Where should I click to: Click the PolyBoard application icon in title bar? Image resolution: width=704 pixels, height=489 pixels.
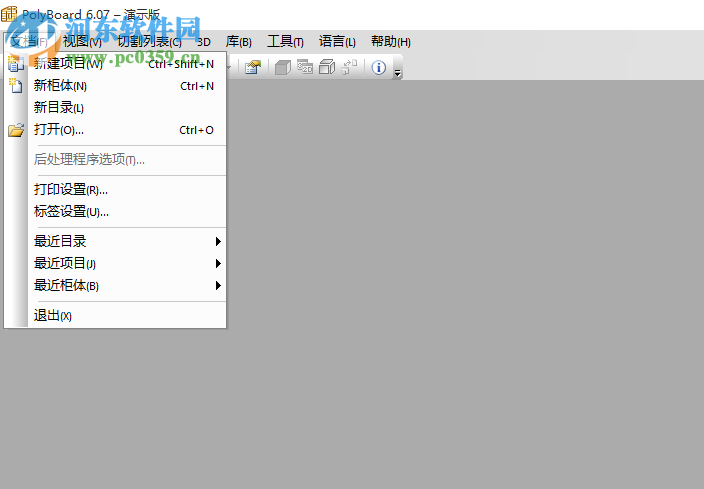(9, 14)
